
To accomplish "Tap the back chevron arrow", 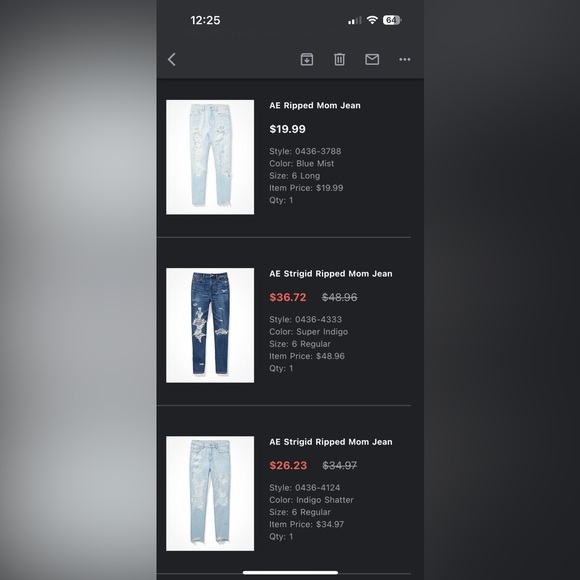I will tap(172, 59).
